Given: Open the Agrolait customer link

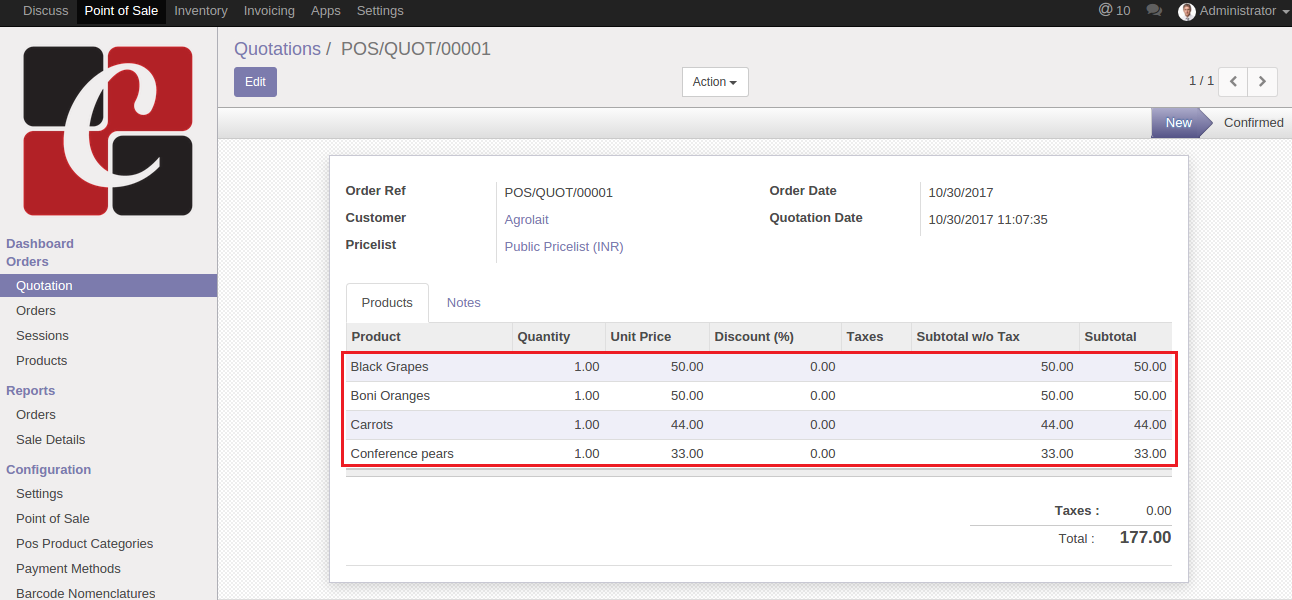Looking at the screenshot, I should point(526,220).
